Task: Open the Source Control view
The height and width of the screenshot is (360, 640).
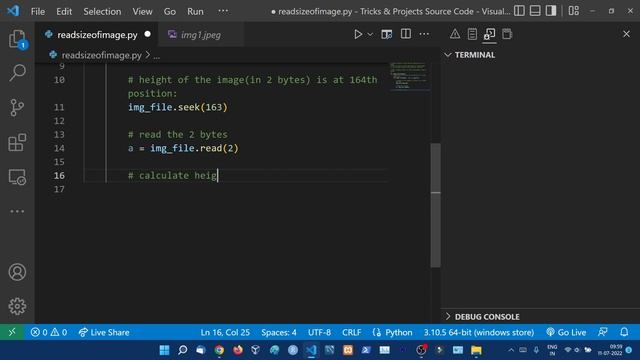Action: 17,108
